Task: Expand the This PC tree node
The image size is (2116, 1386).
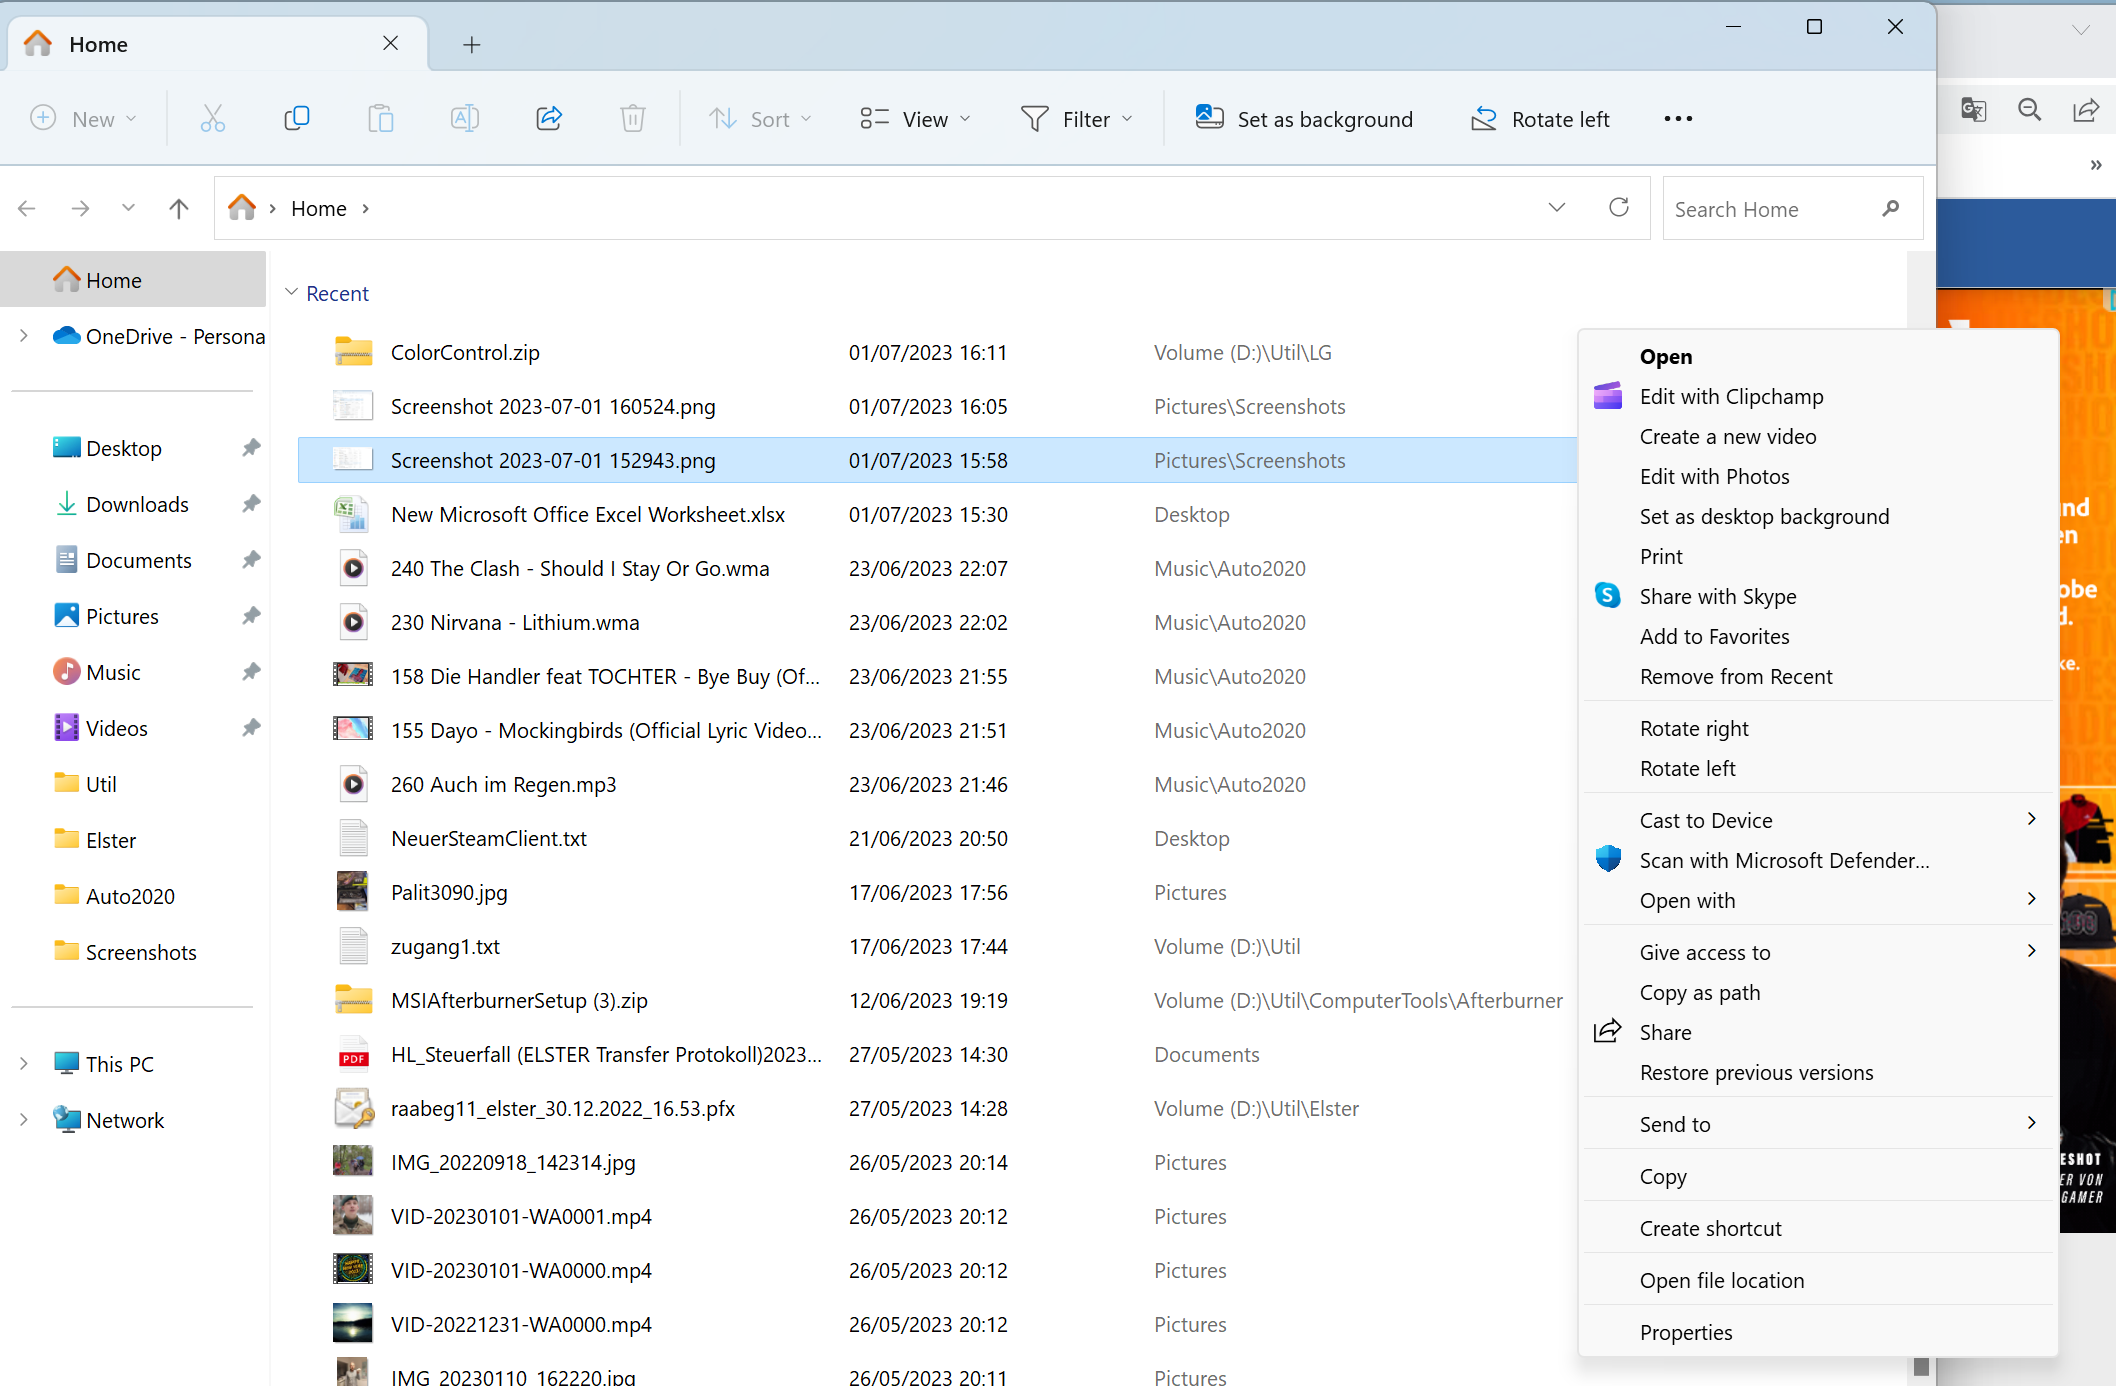Action: [x=24, y=1064]
